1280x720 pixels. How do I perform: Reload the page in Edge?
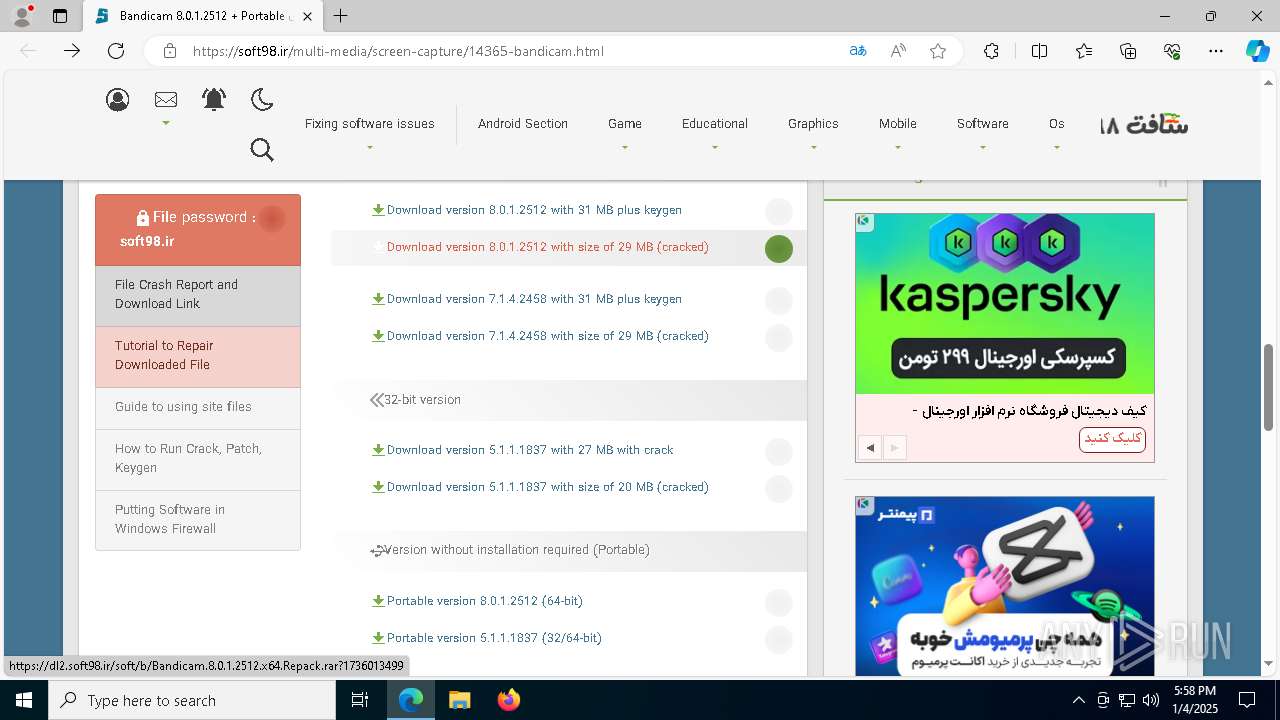tap(116, 51)
